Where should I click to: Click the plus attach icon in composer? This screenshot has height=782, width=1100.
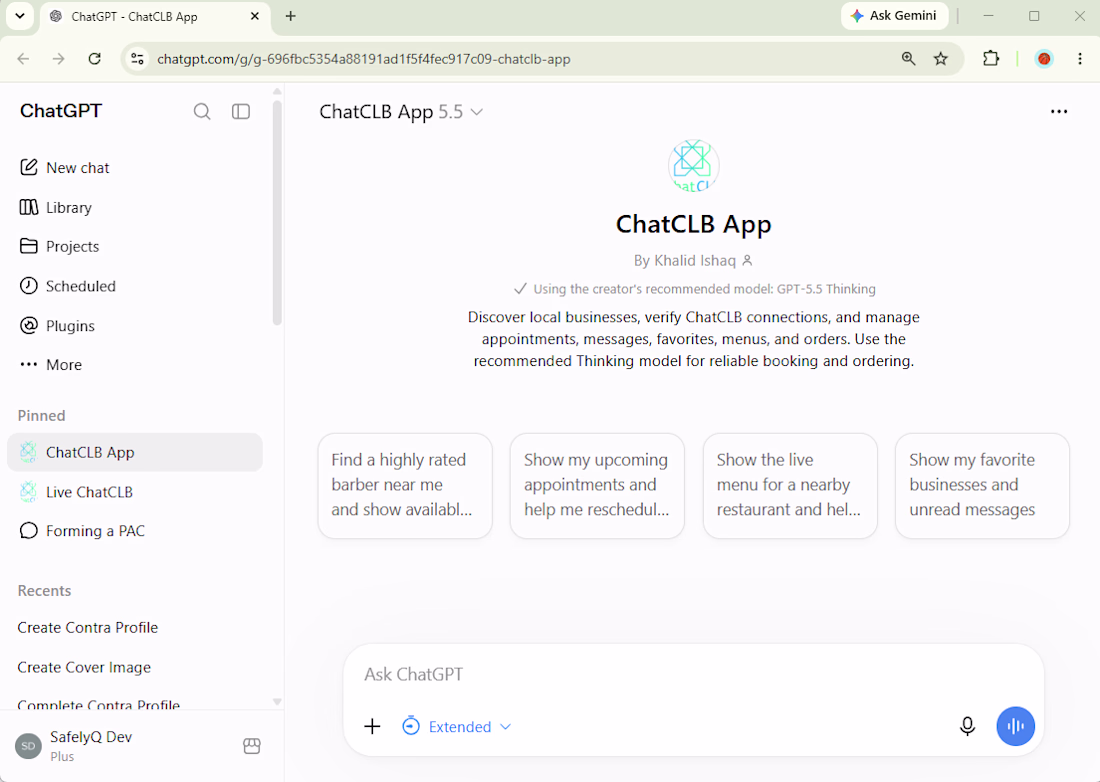click(373, 727)
